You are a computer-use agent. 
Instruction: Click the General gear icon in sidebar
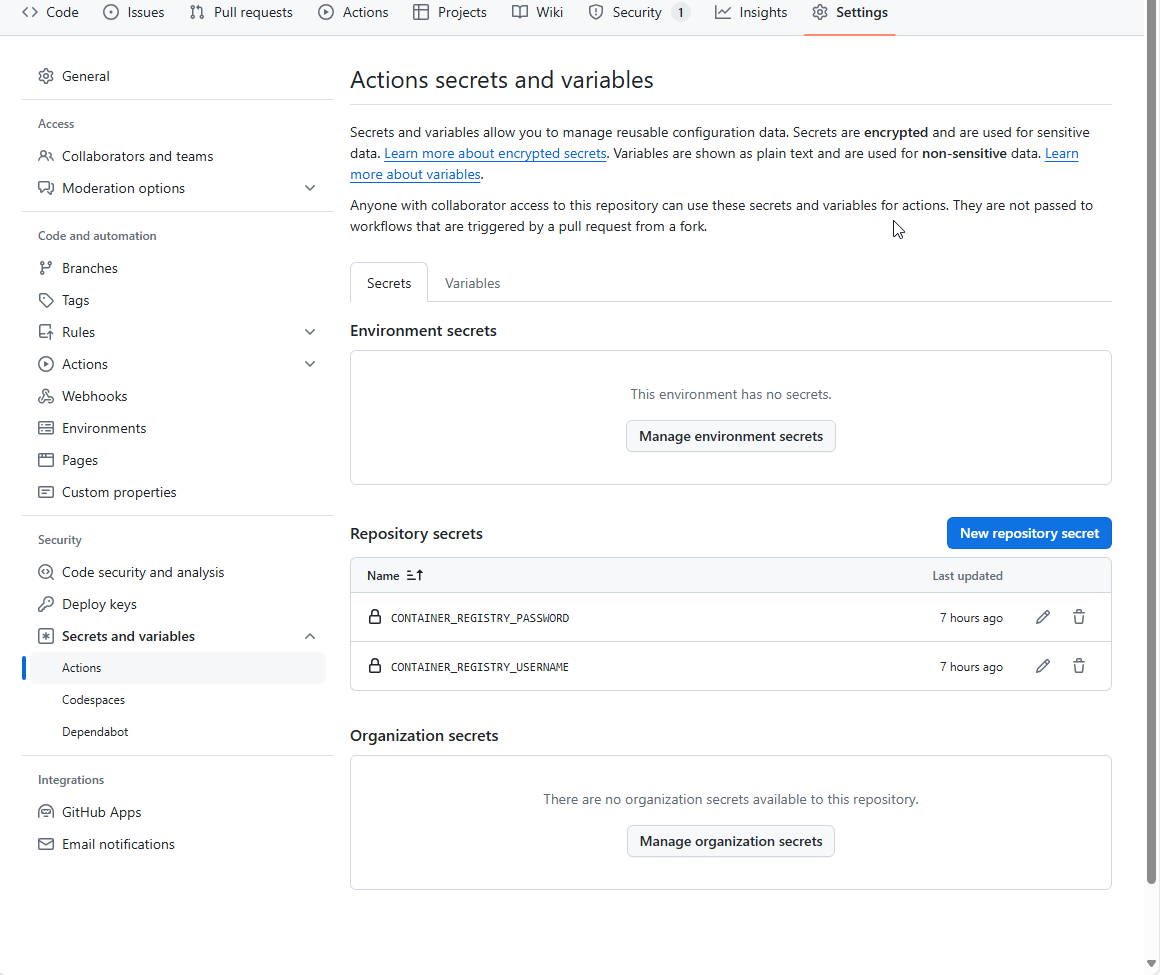[x=46, y=76]
